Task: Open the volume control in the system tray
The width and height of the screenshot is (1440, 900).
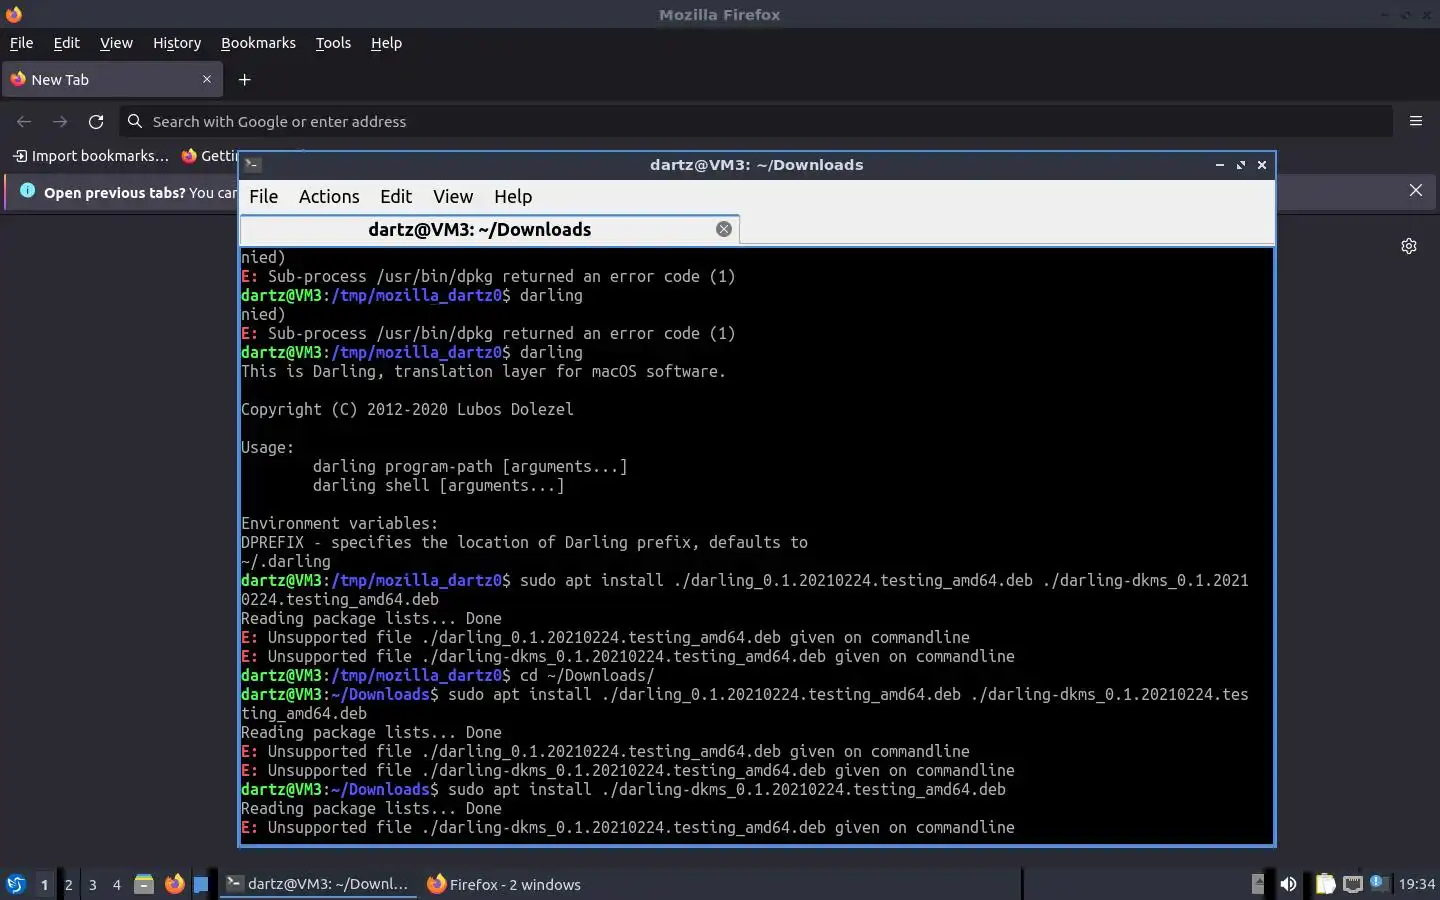Action: [1289, 884]
